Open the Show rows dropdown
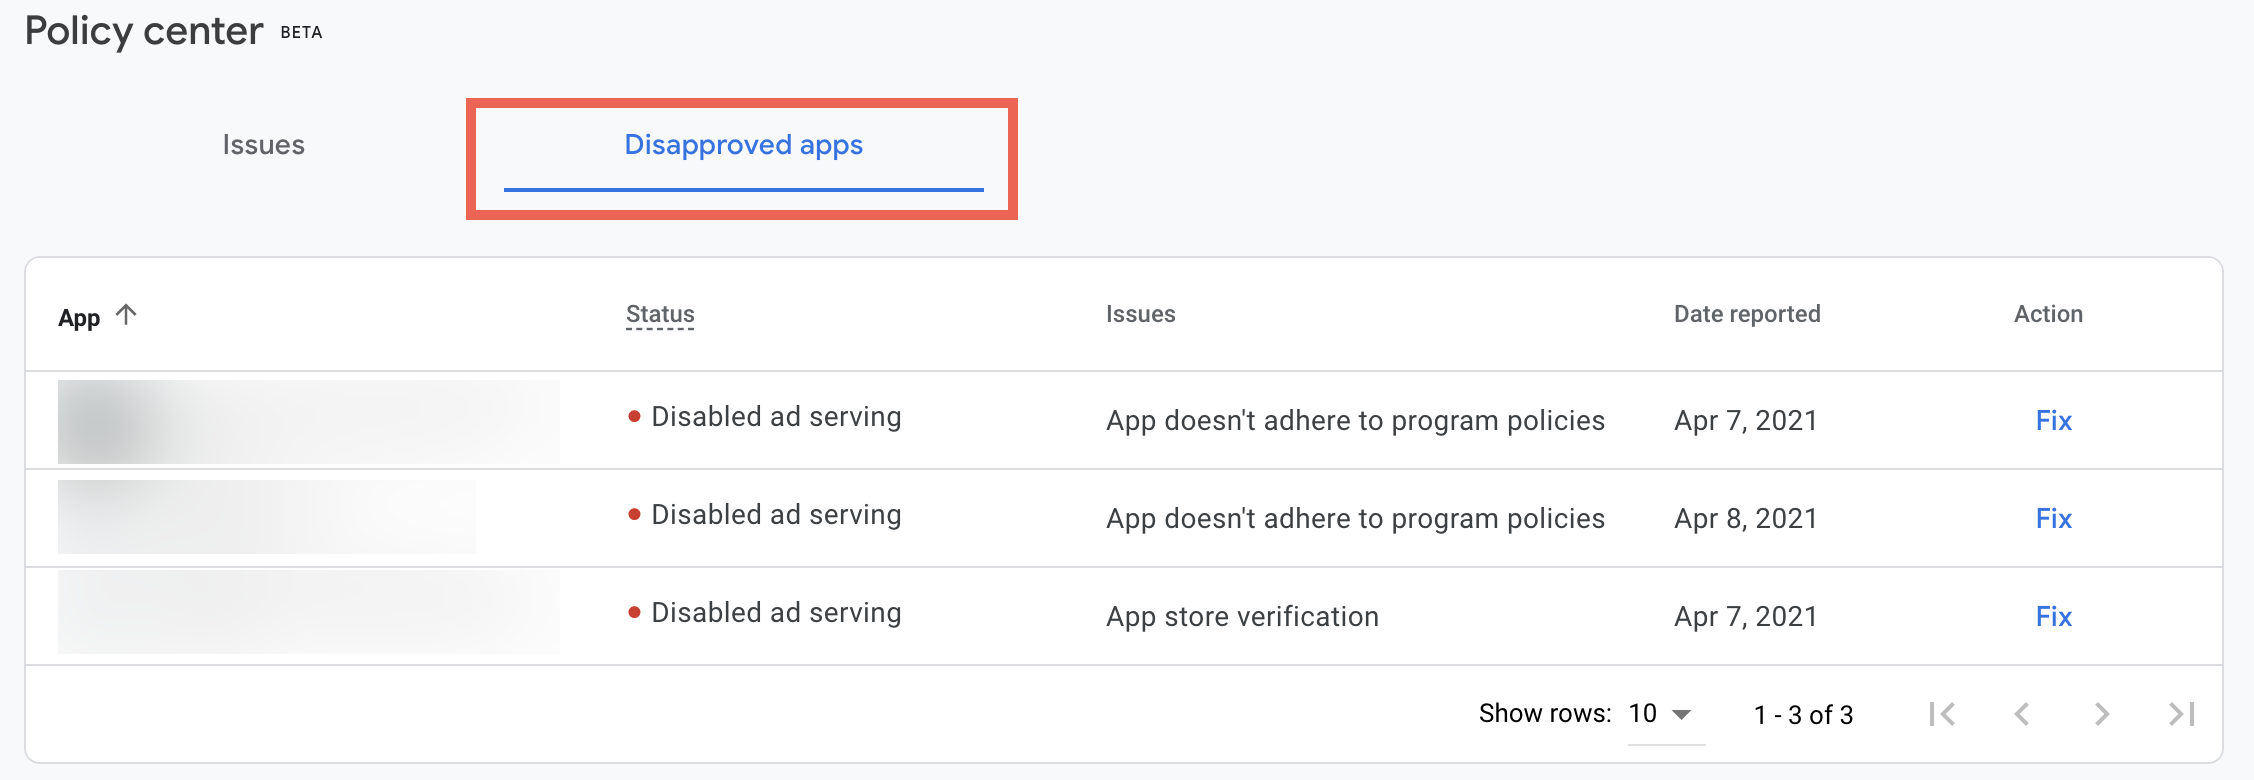This screenshot has width=2254, height=780. click(x=1662, y=714)
